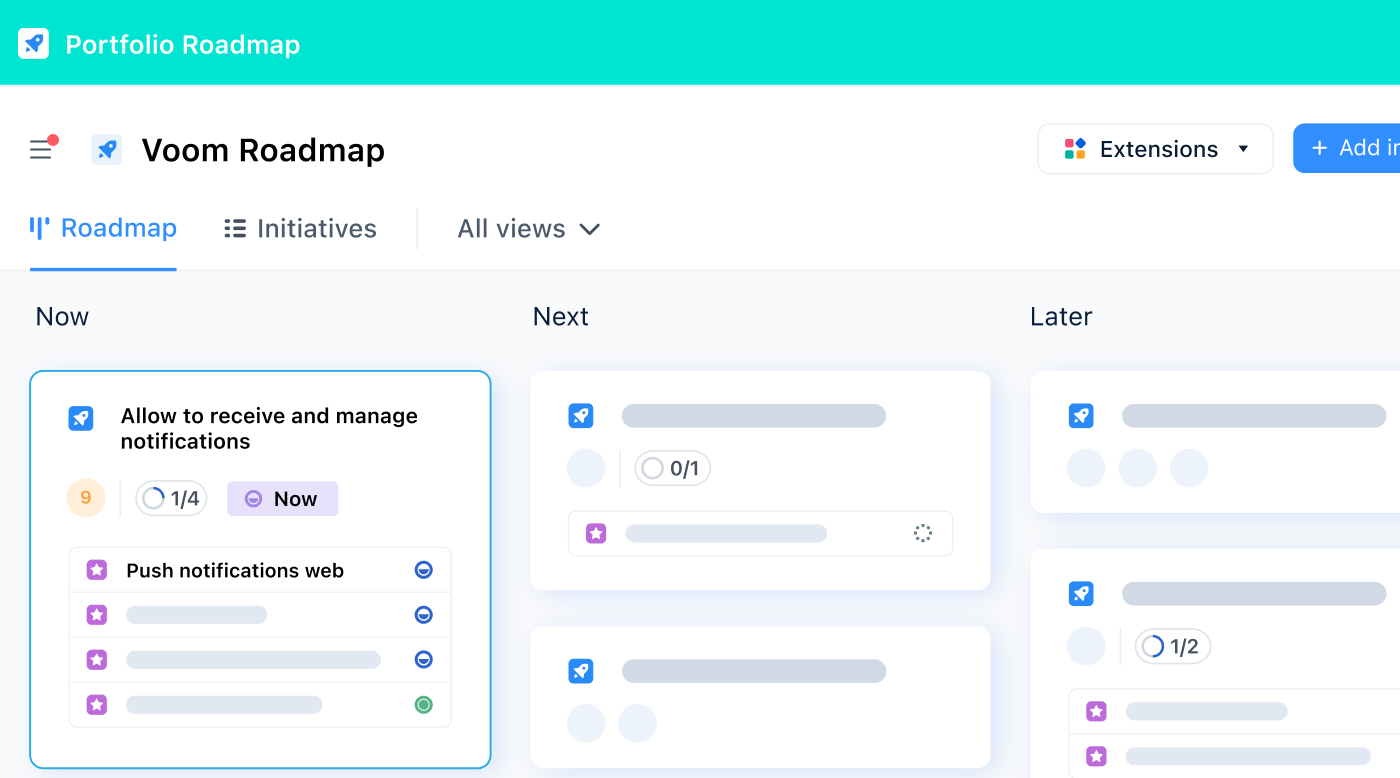Click the rocket logo in teal header
This screenshot has height=778, width=1400.
[x=33, y=44]
